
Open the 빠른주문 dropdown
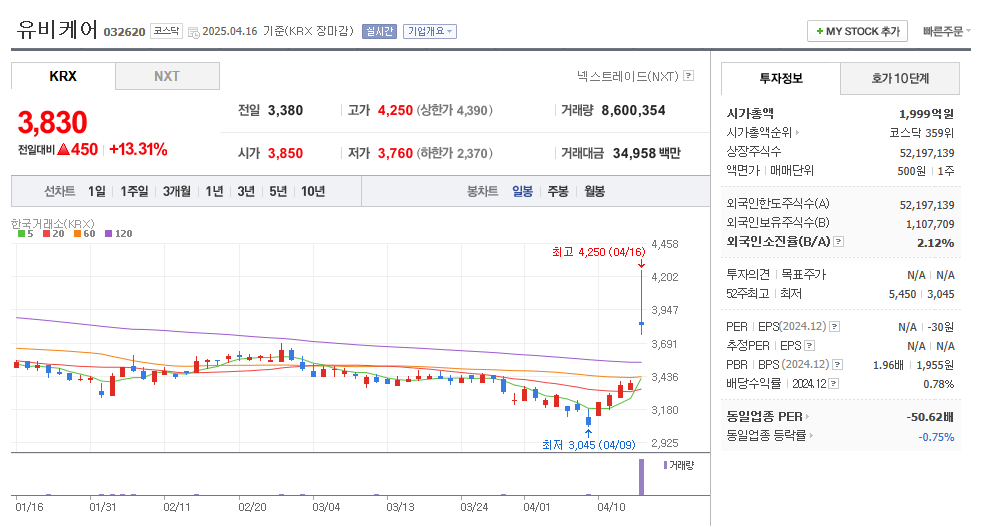coord(946,31)
